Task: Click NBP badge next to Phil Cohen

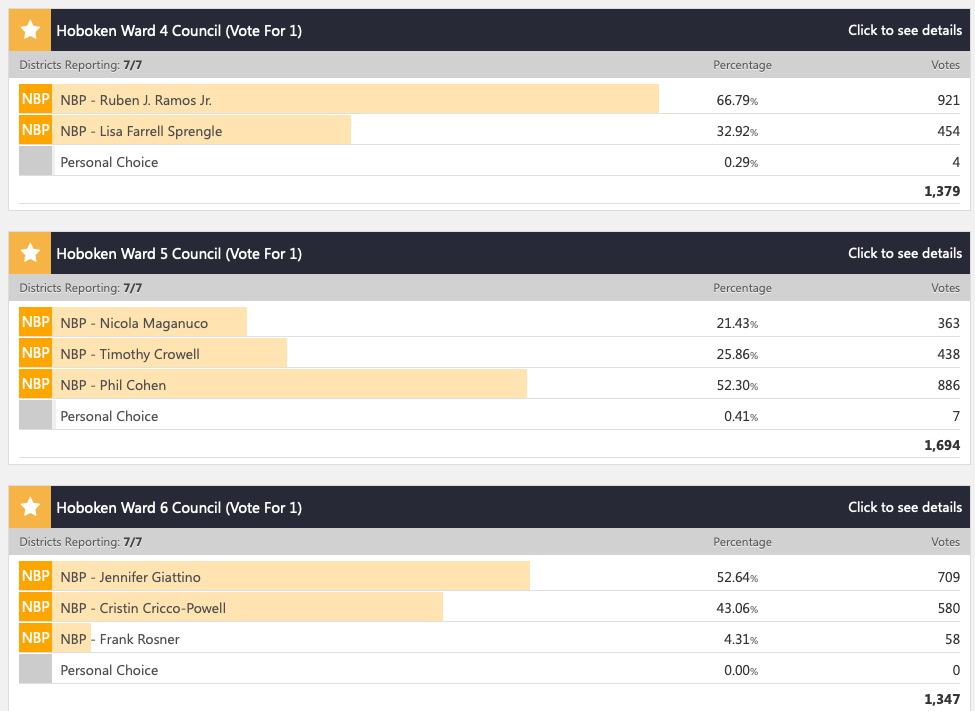Action: pyautogui.click(x=35, y=384)
